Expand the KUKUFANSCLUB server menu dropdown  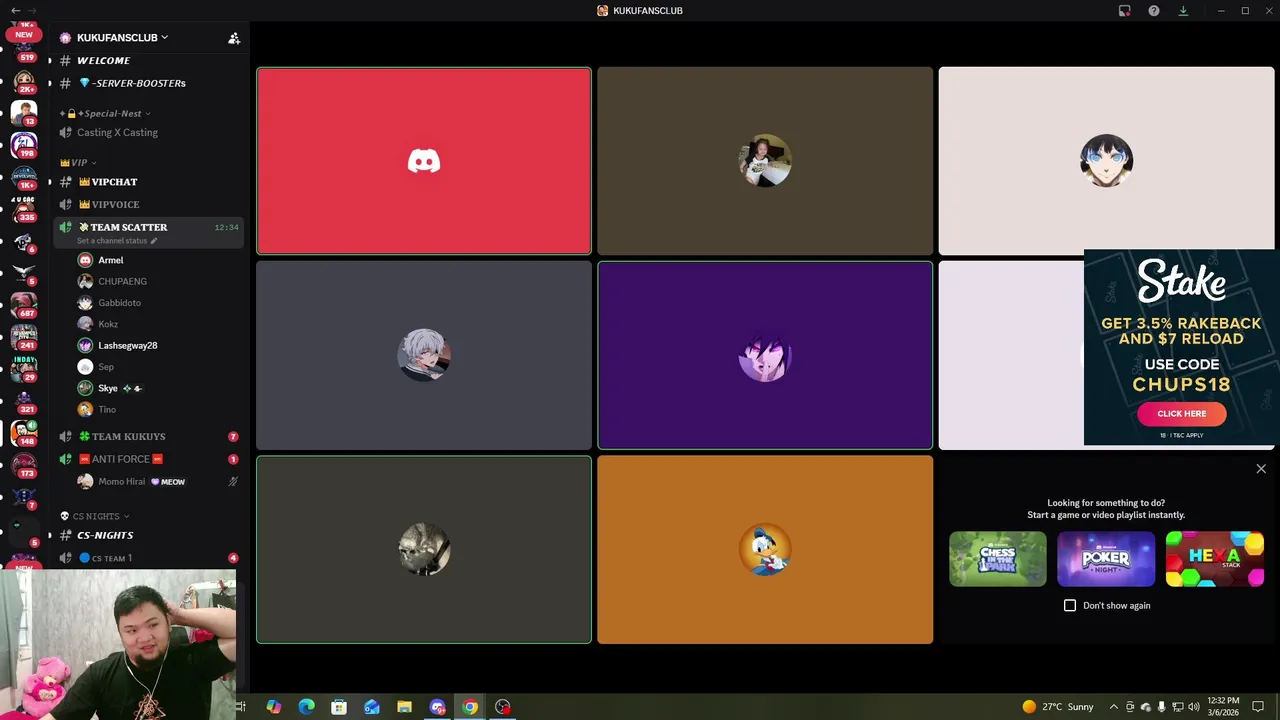click(164, 38)
